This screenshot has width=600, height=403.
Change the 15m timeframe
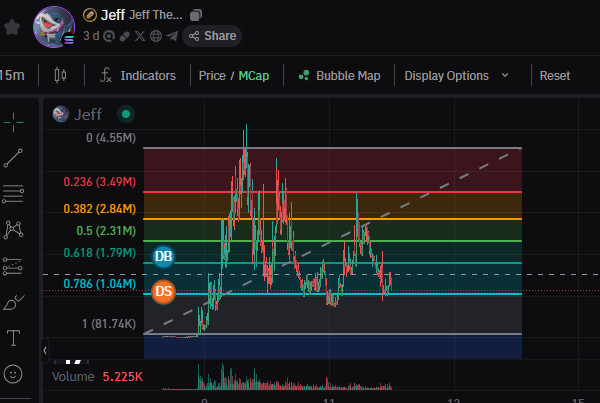pos(12,75)
